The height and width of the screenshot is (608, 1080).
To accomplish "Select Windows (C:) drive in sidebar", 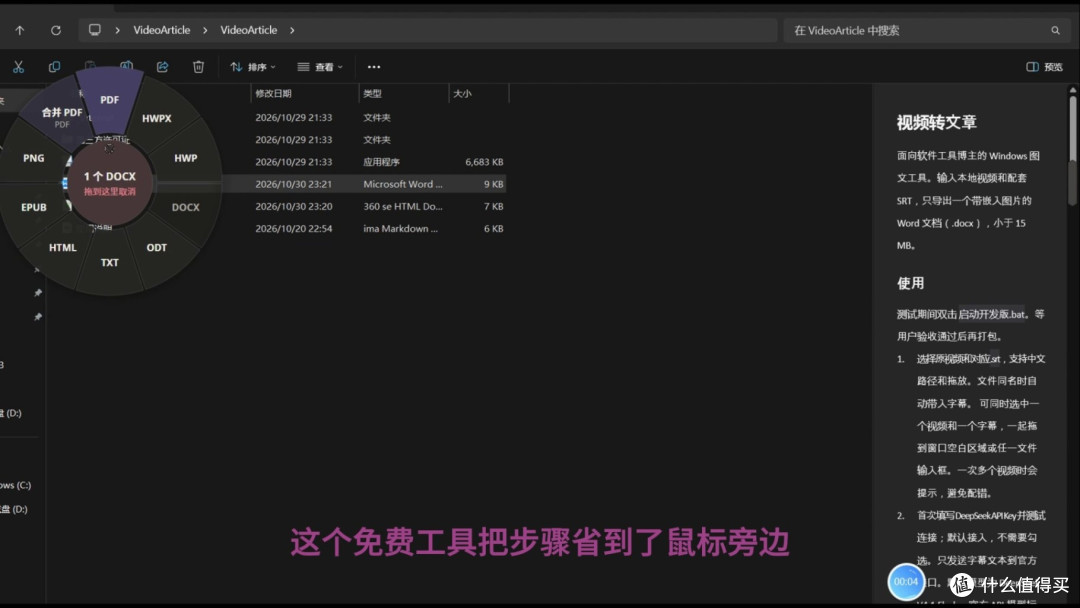I will [15, 485].
